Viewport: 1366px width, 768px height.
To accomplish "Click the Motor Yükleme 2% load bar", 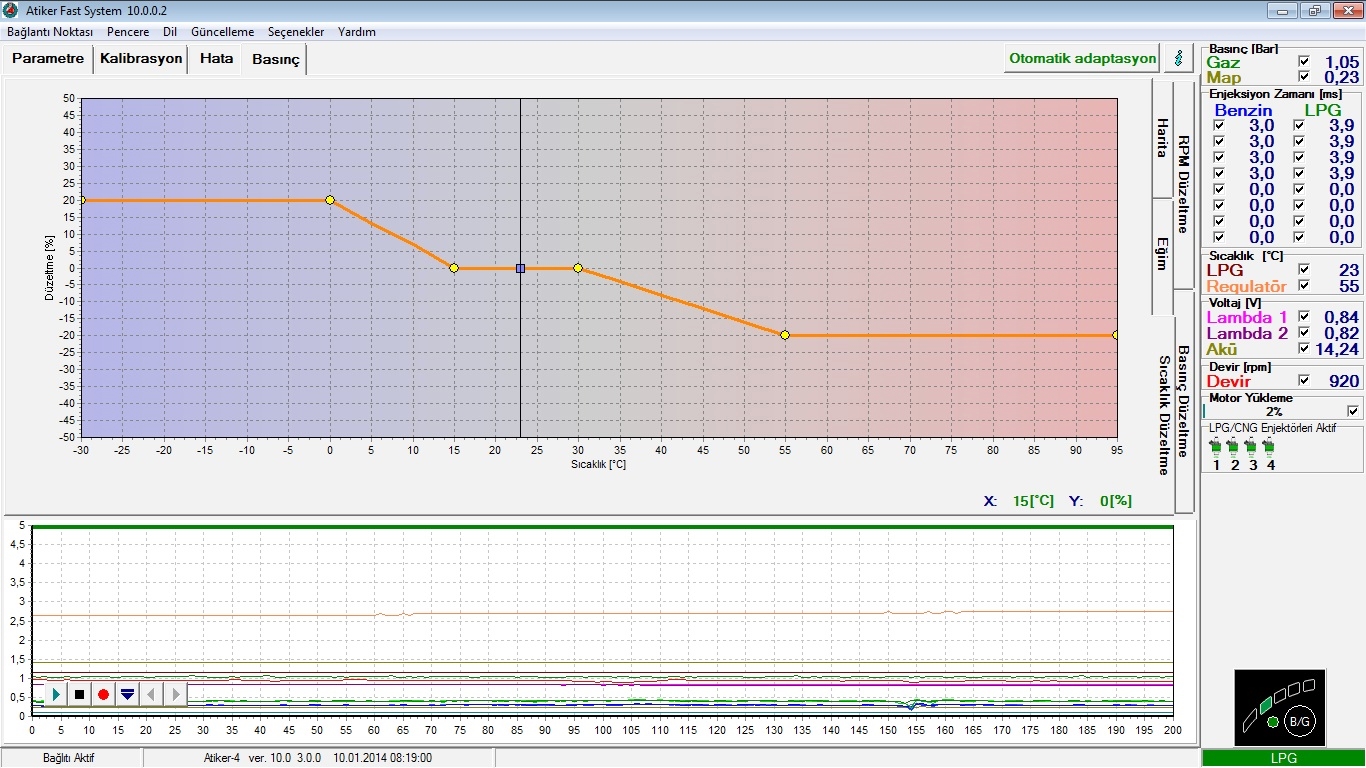I will tap(1273, 411).
